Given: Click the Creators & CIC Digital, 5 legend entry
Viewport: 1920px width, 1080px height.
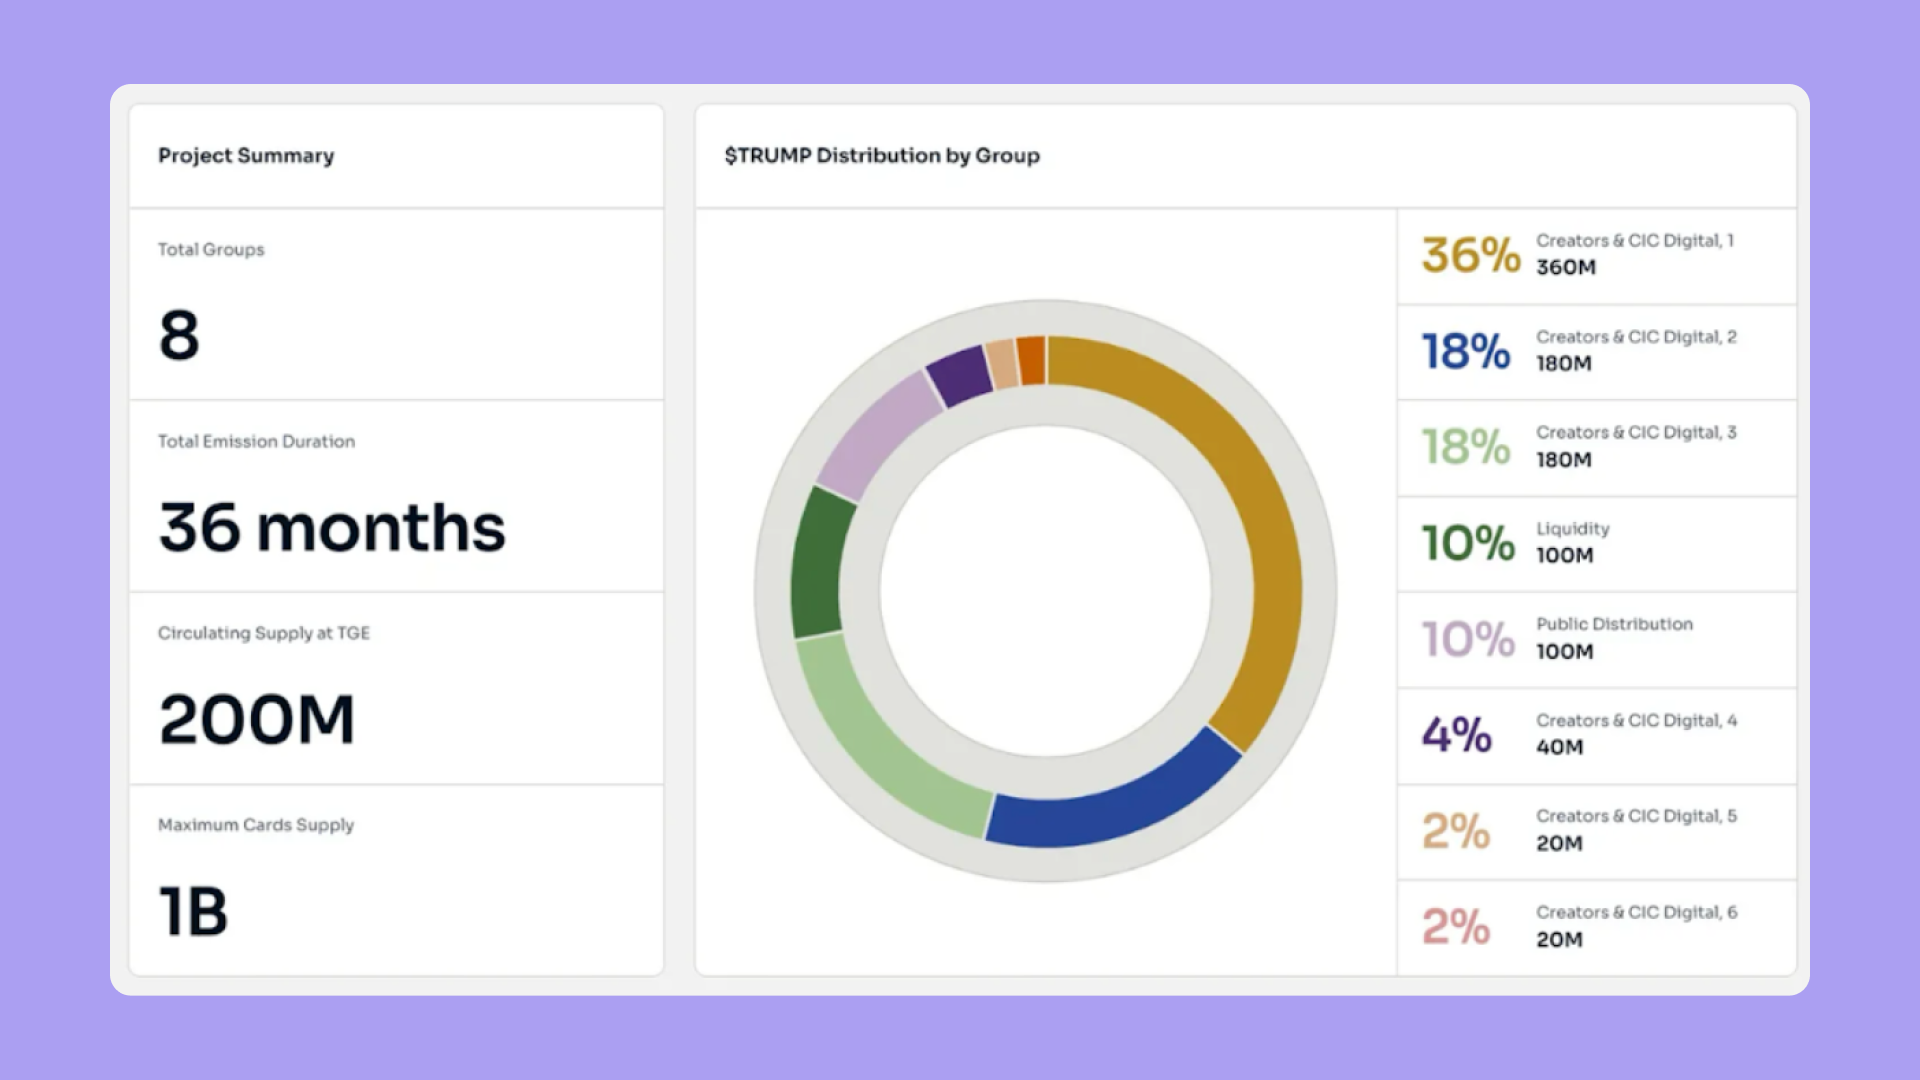Looking at the screenshot, I should pos(1596,831).
